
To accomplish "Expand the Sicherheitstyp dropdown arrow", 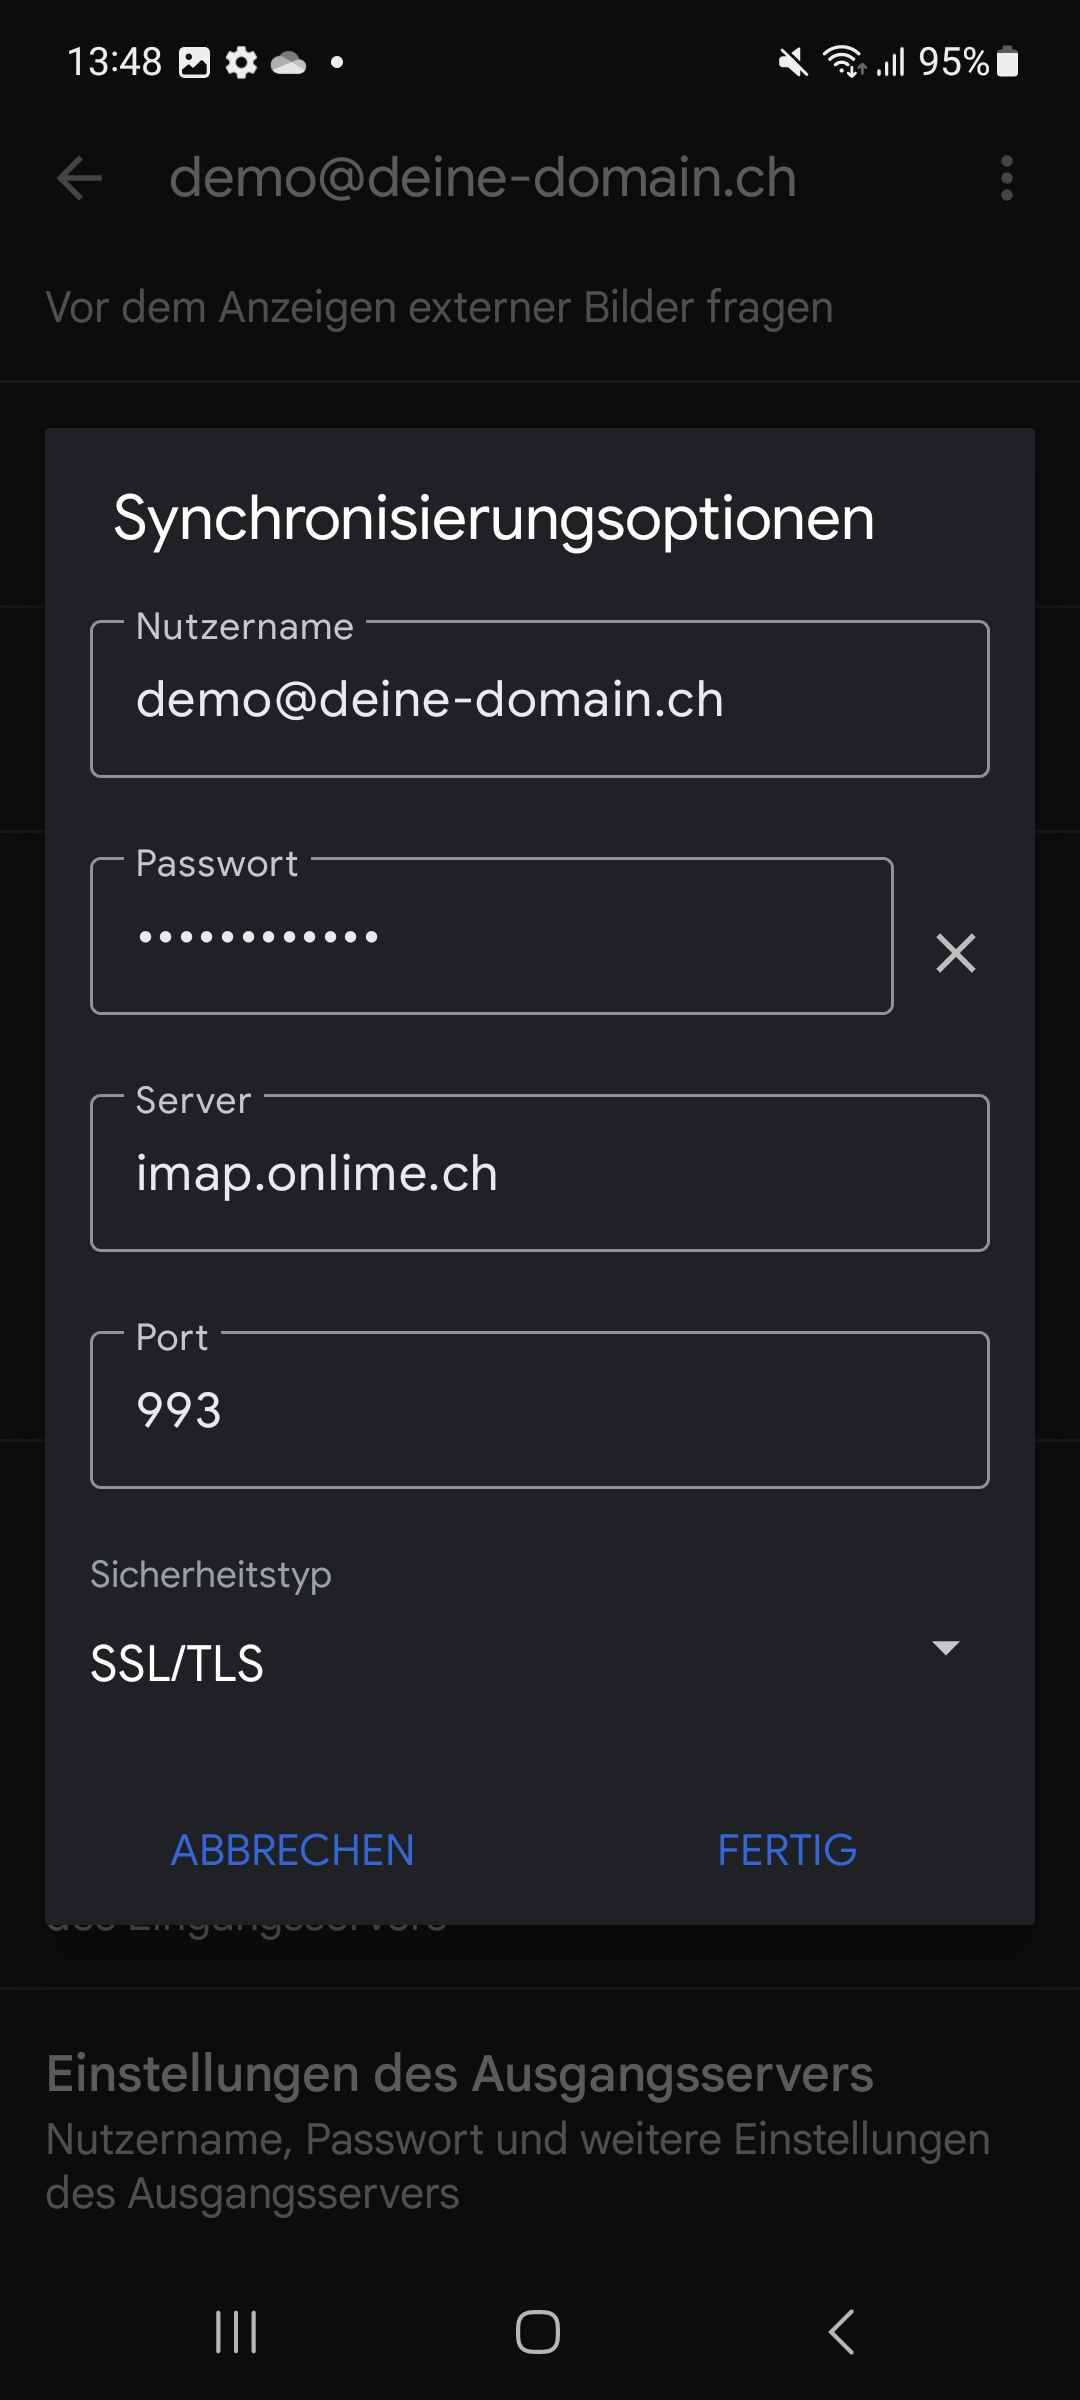I will tap(946, 1647).
